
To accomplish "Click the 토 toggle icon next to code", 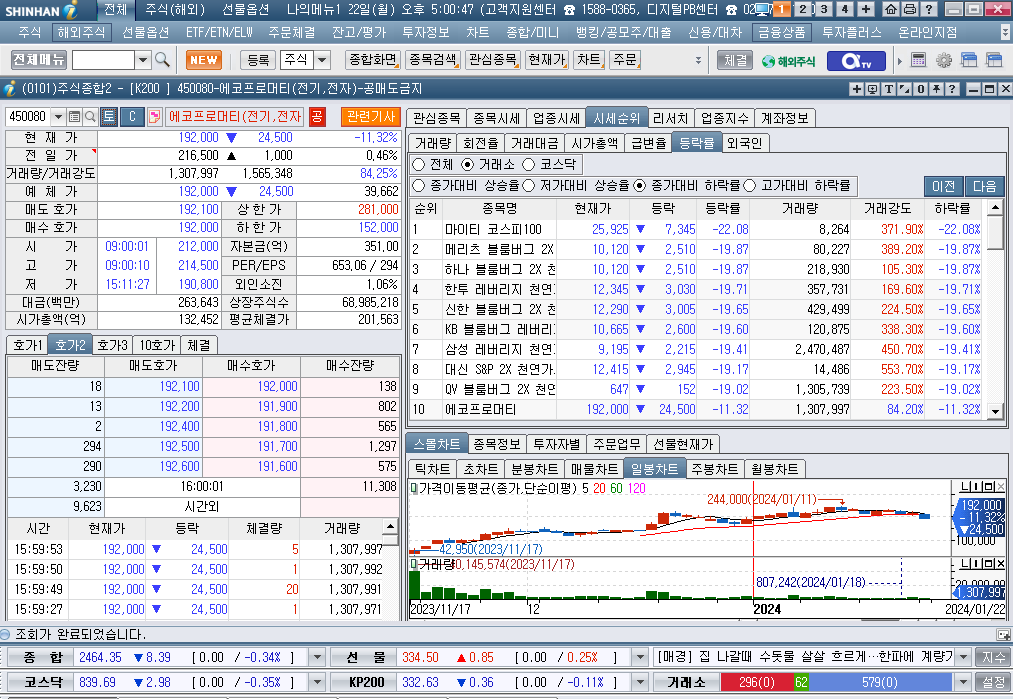I will [109, 116].
